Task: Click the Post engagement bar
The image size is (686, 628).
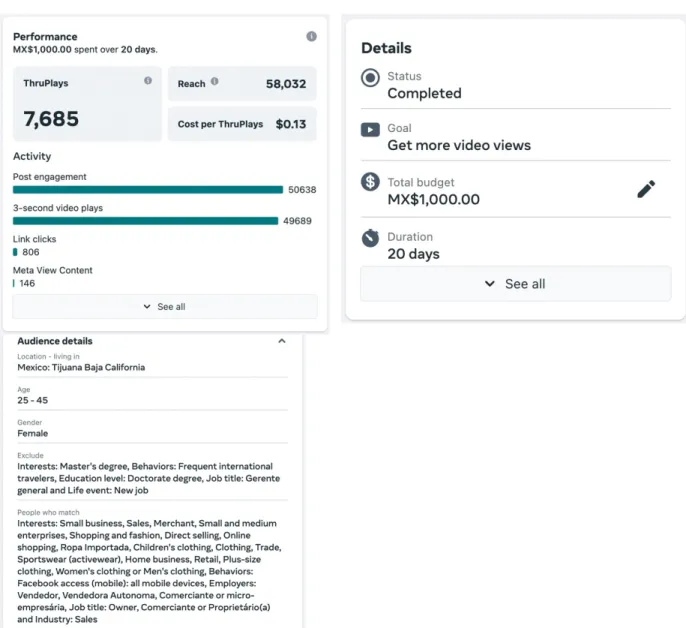Action: point(148,189)
